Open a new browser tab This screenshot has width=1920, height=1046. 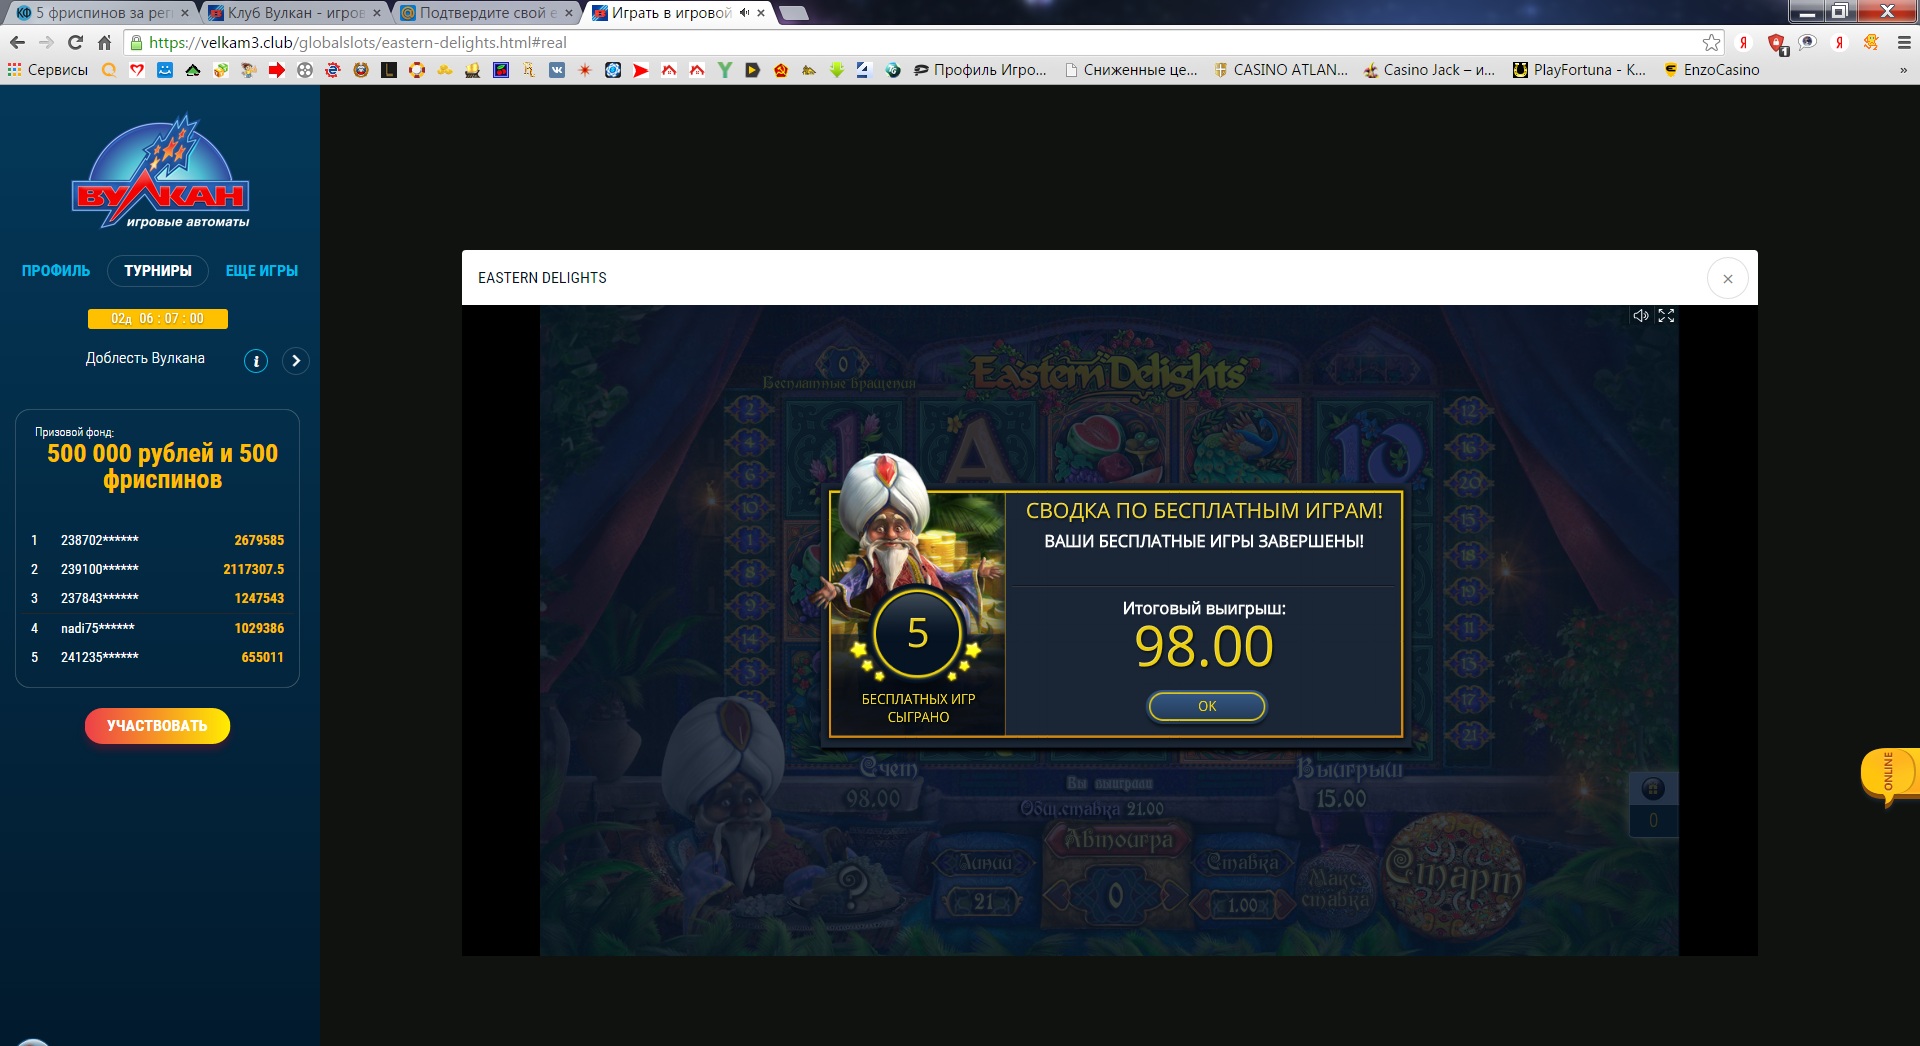coord(793,13)
